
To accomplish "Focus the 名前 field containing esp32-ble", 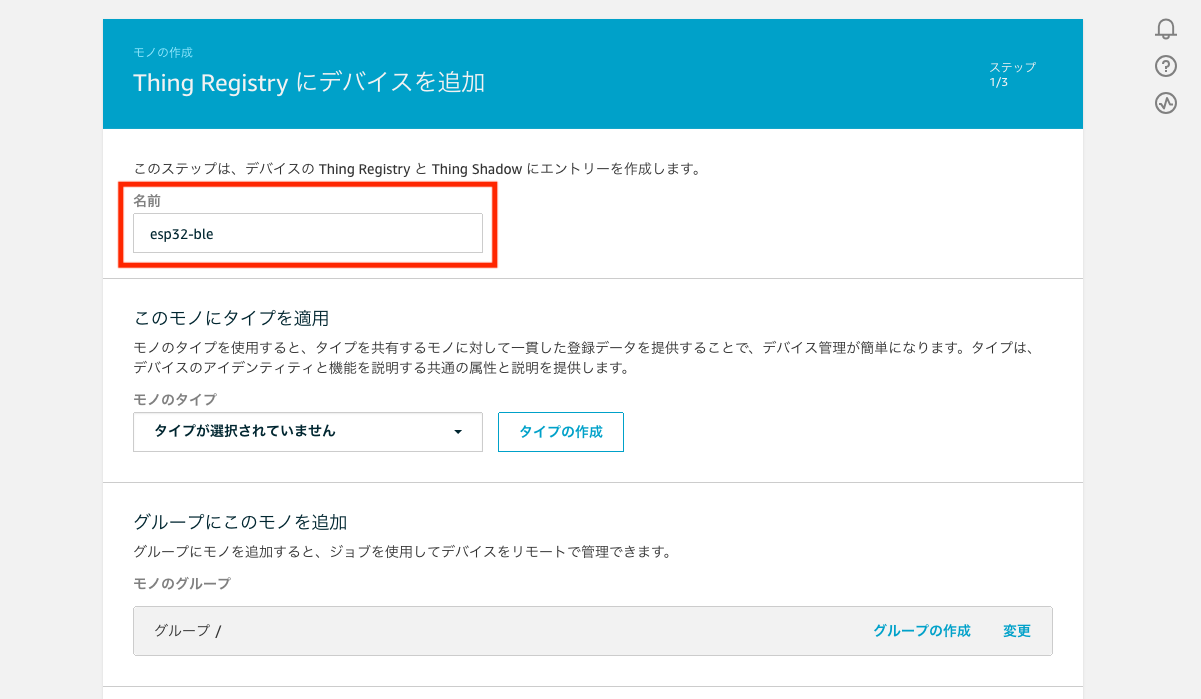I will coord(307,233).
